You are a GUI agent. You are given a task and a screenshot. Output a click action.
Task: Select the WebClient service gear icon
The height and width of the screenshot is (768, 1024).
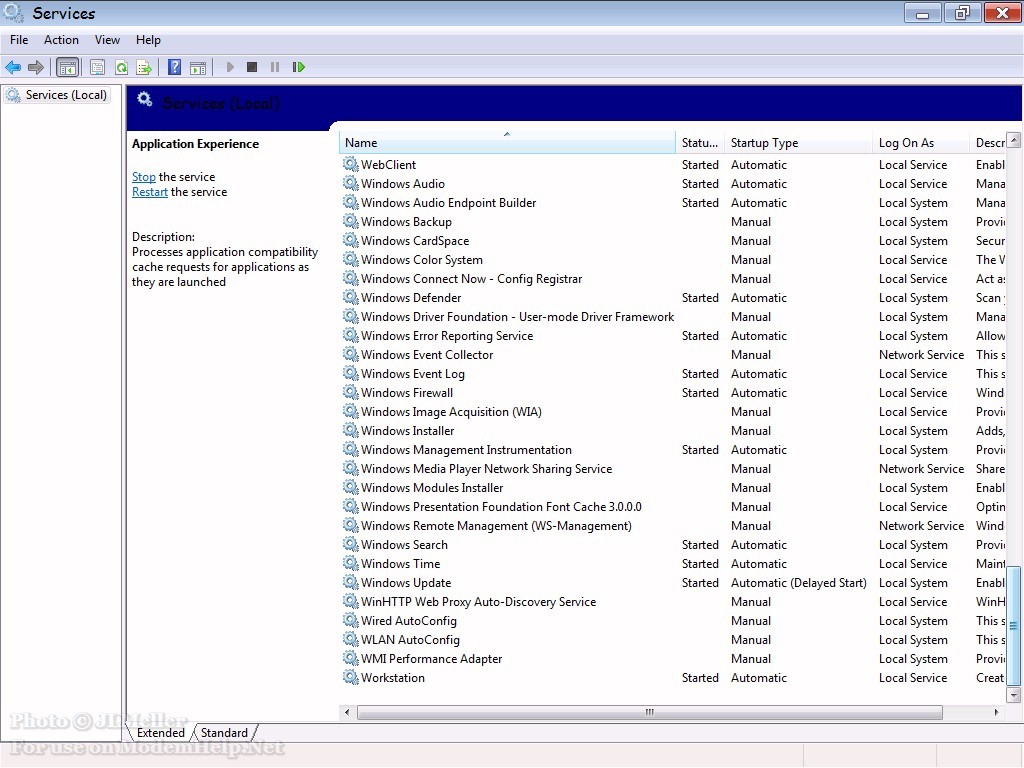click(x=351, y=164)
